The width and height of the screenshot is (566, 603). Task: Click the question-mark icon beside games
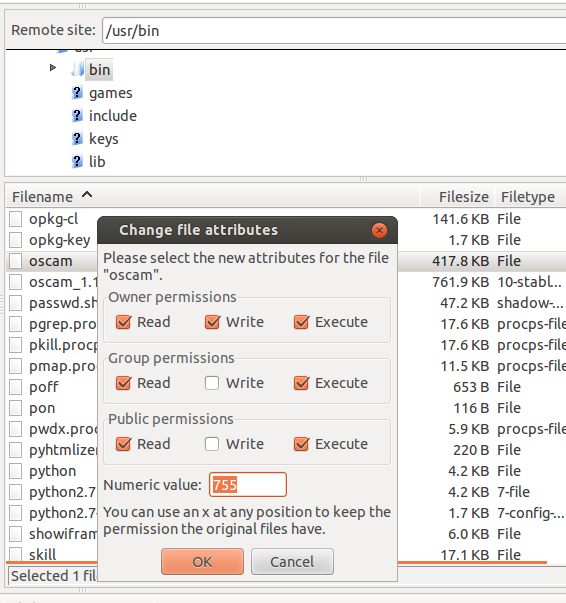[x=77, y=93]
